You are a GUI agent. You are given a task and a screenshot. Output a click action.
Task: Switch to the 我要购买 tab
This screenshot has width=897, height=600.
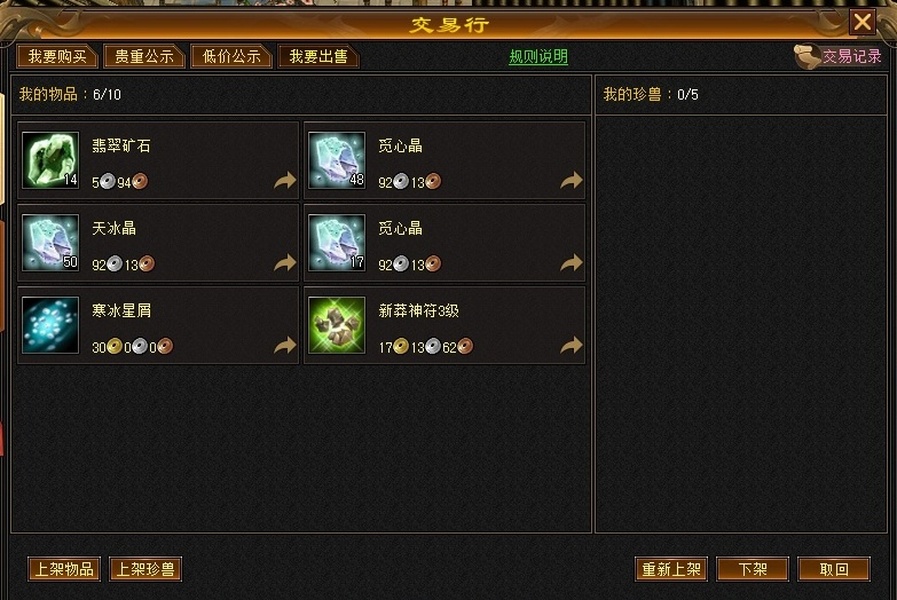coord(57,57)
